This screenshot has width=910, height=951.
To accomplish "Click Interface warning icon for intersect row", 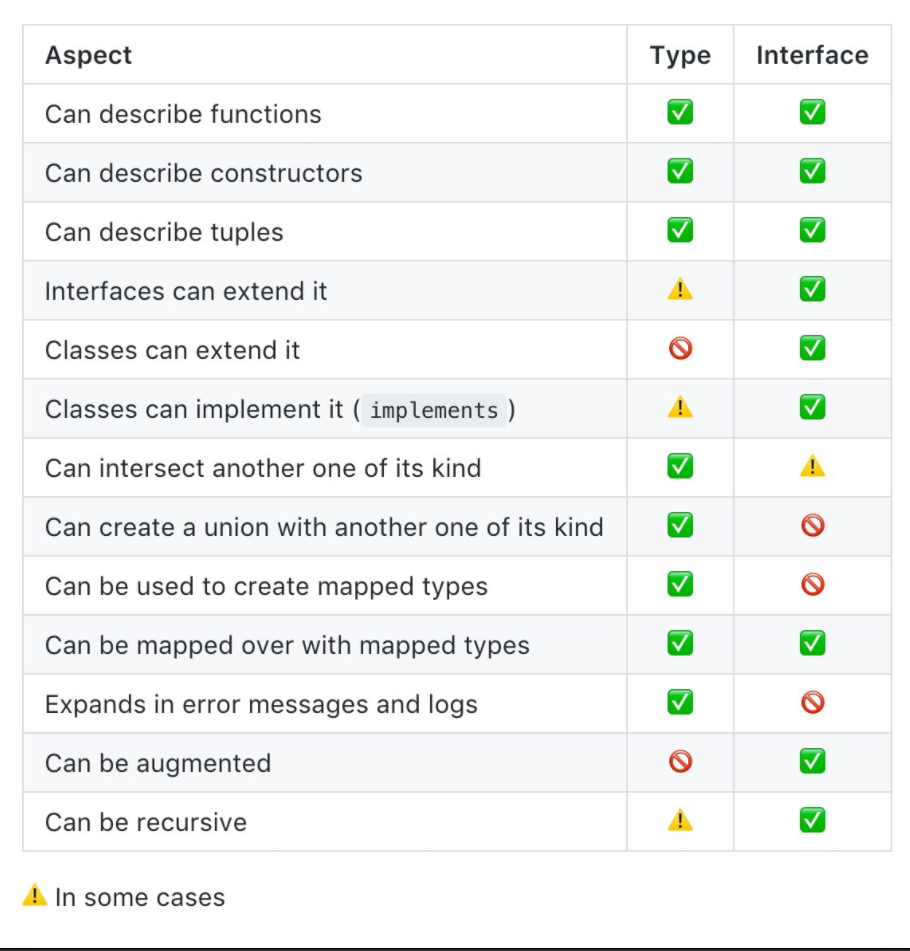I will click(x=812, y=467).
